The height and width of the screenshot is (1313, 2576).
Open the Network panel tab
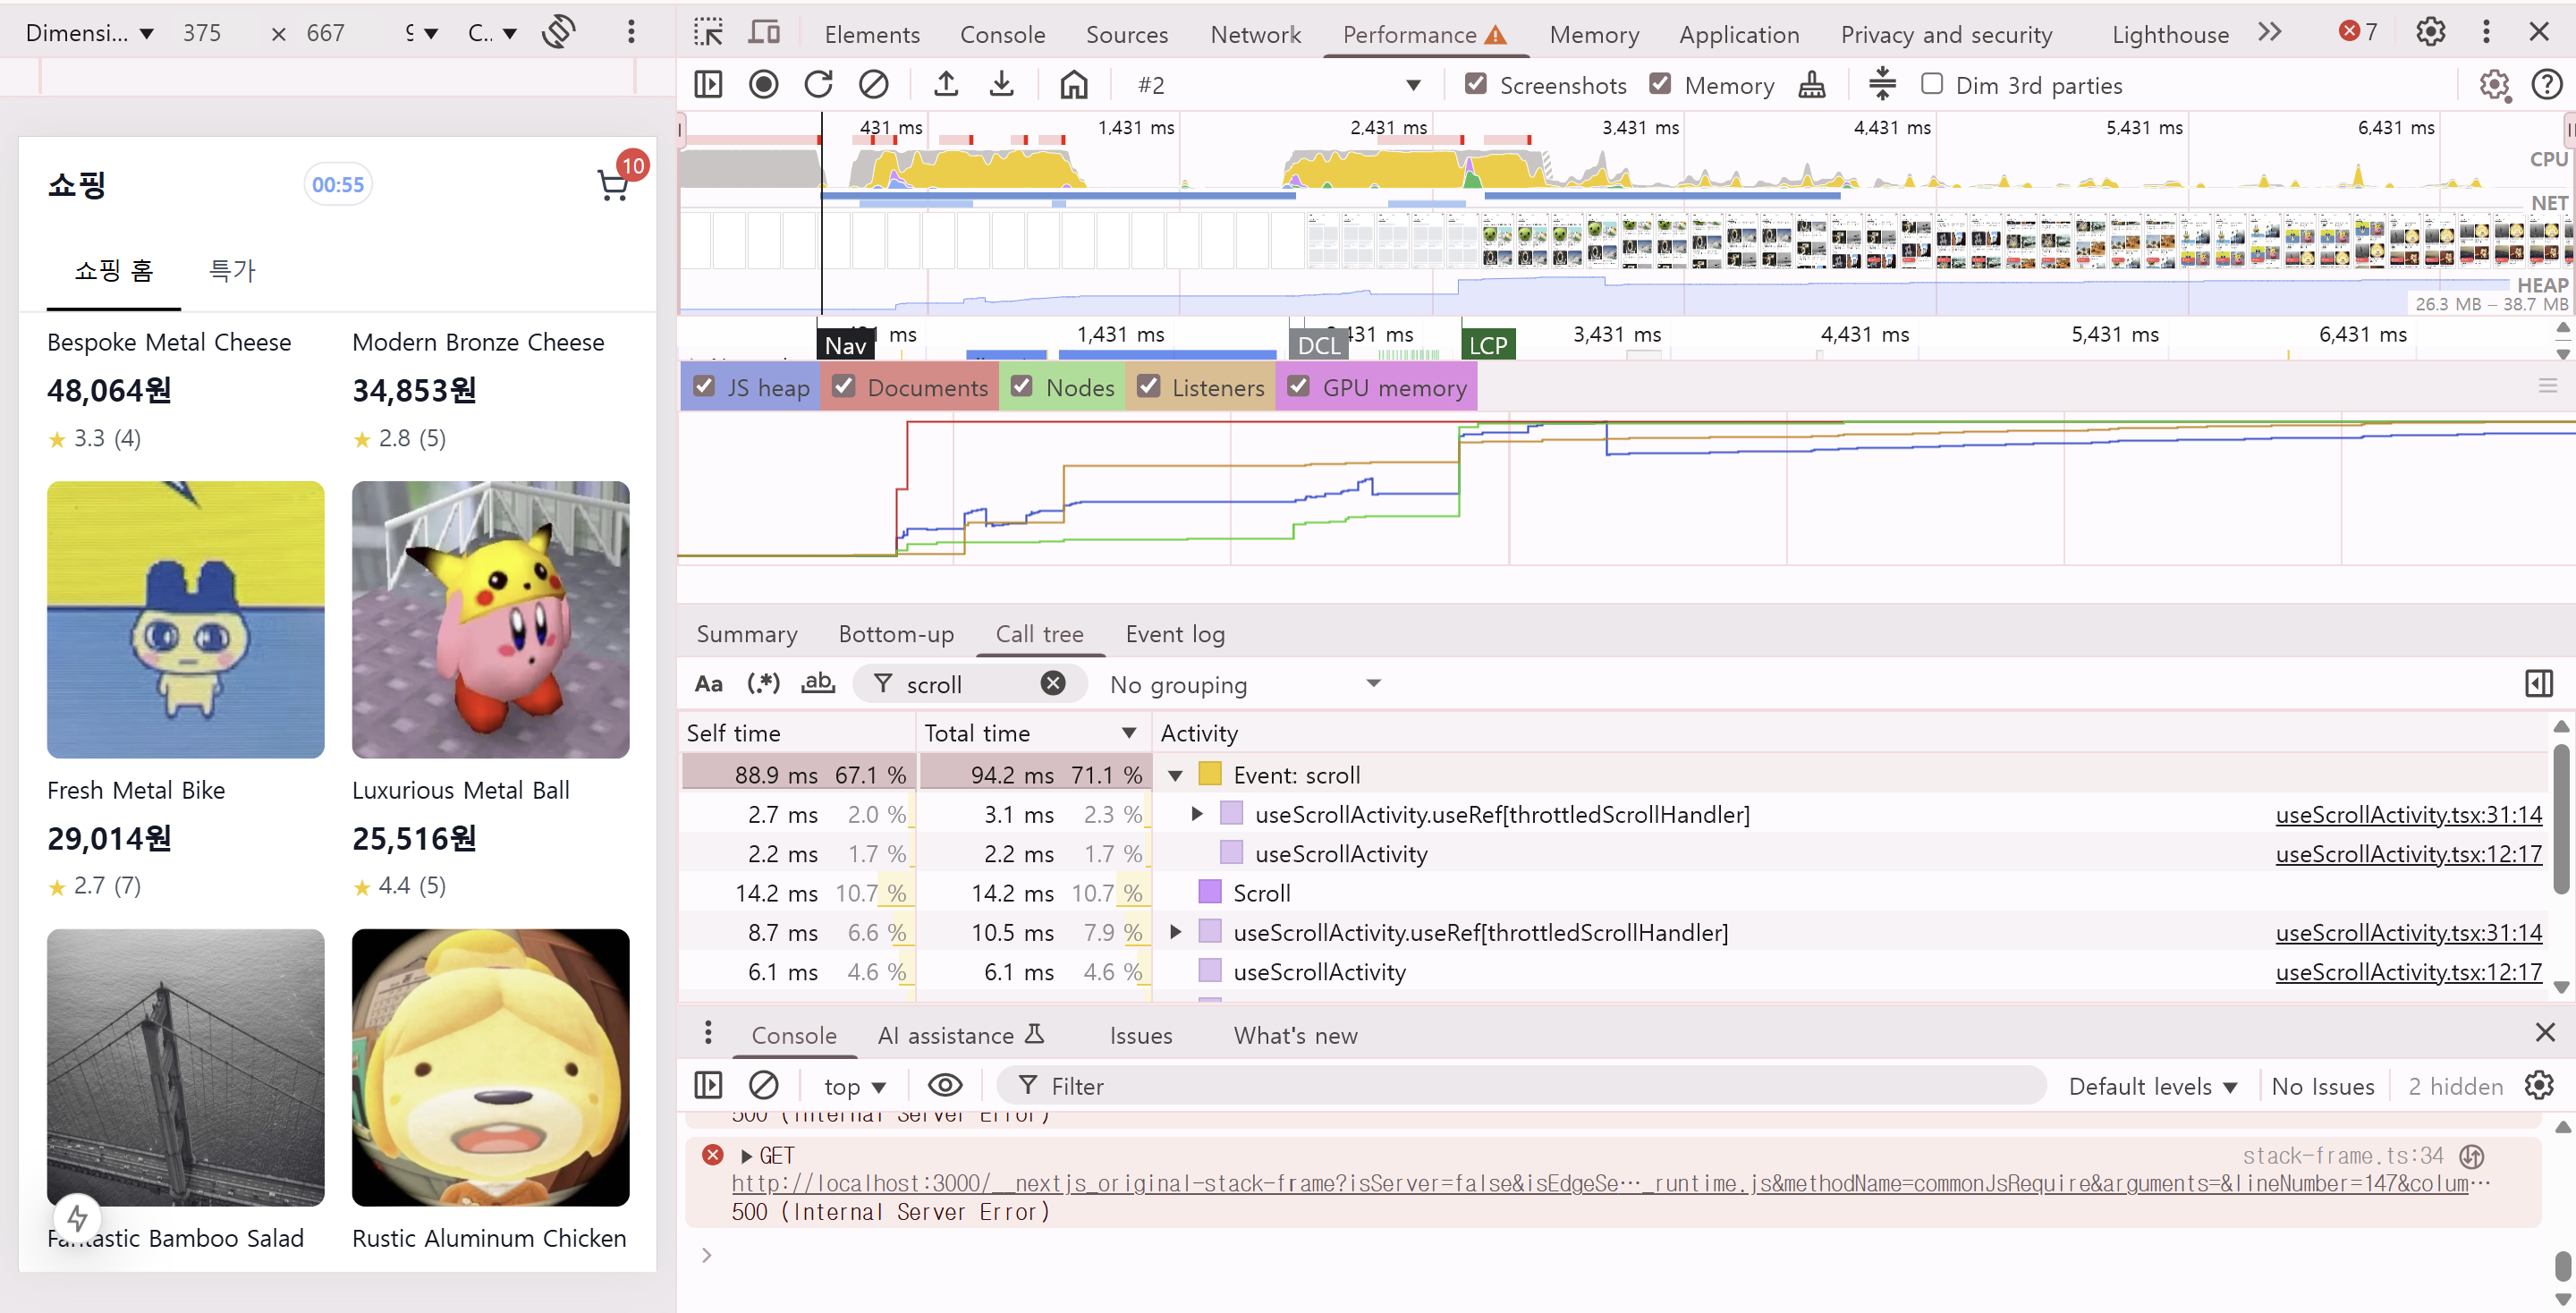1255,34
